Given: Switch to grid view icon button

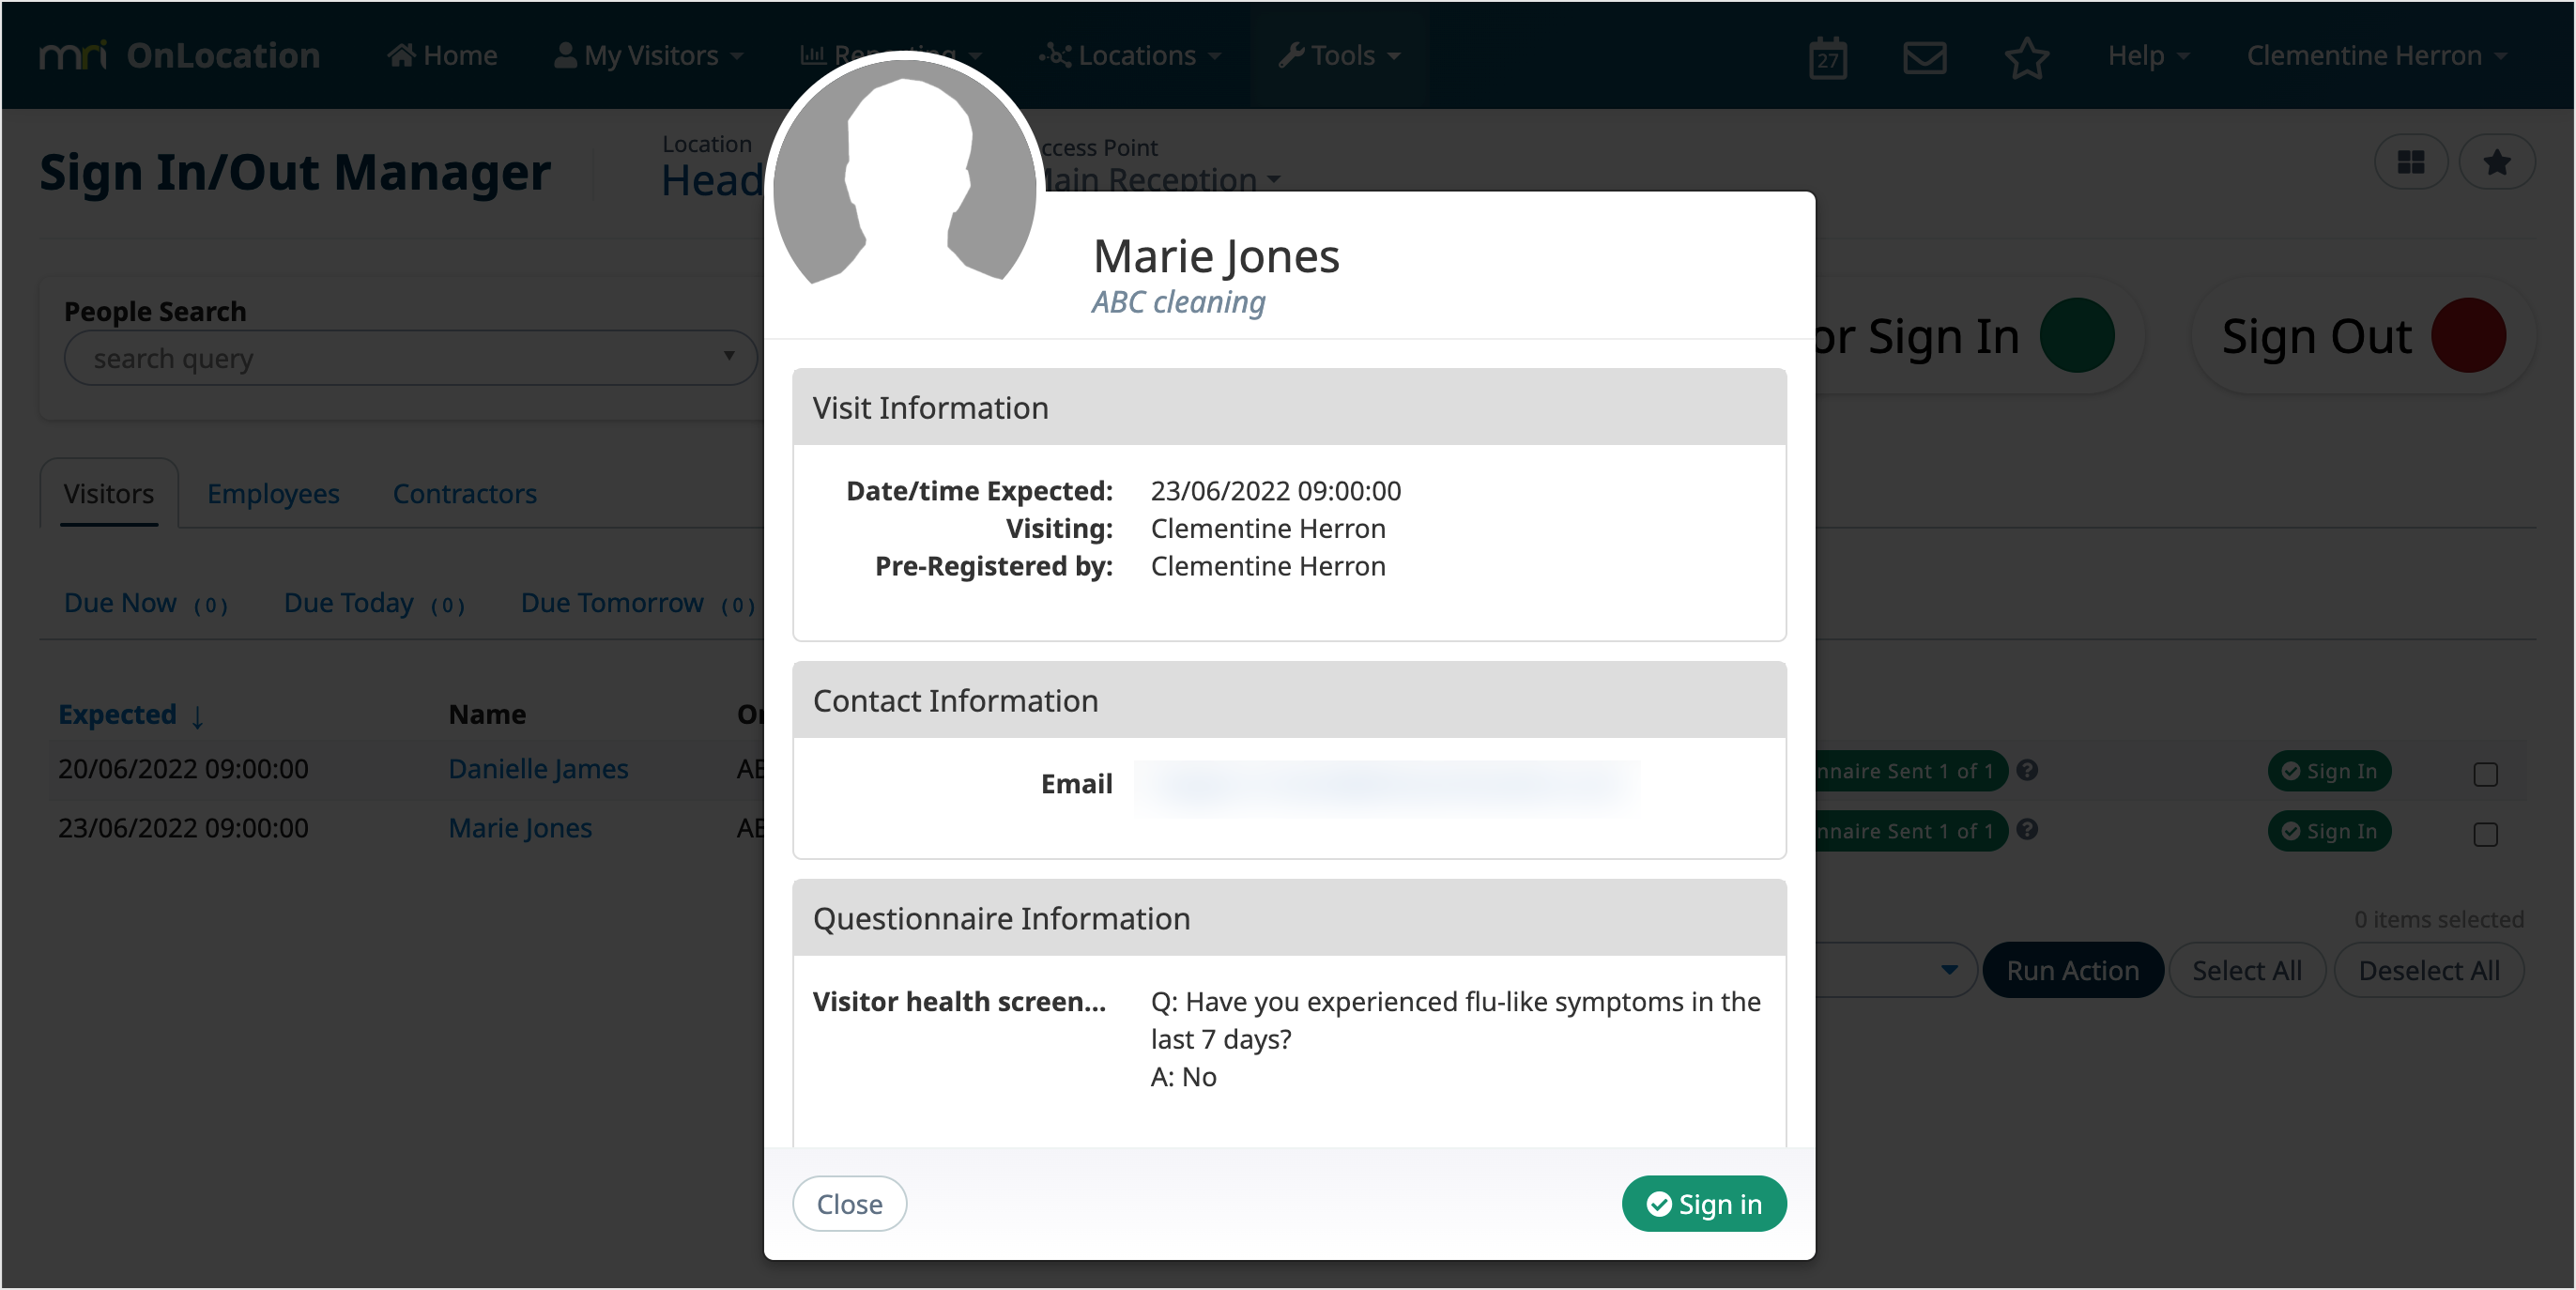Looking at the screenshot, I should point(2410,162).
